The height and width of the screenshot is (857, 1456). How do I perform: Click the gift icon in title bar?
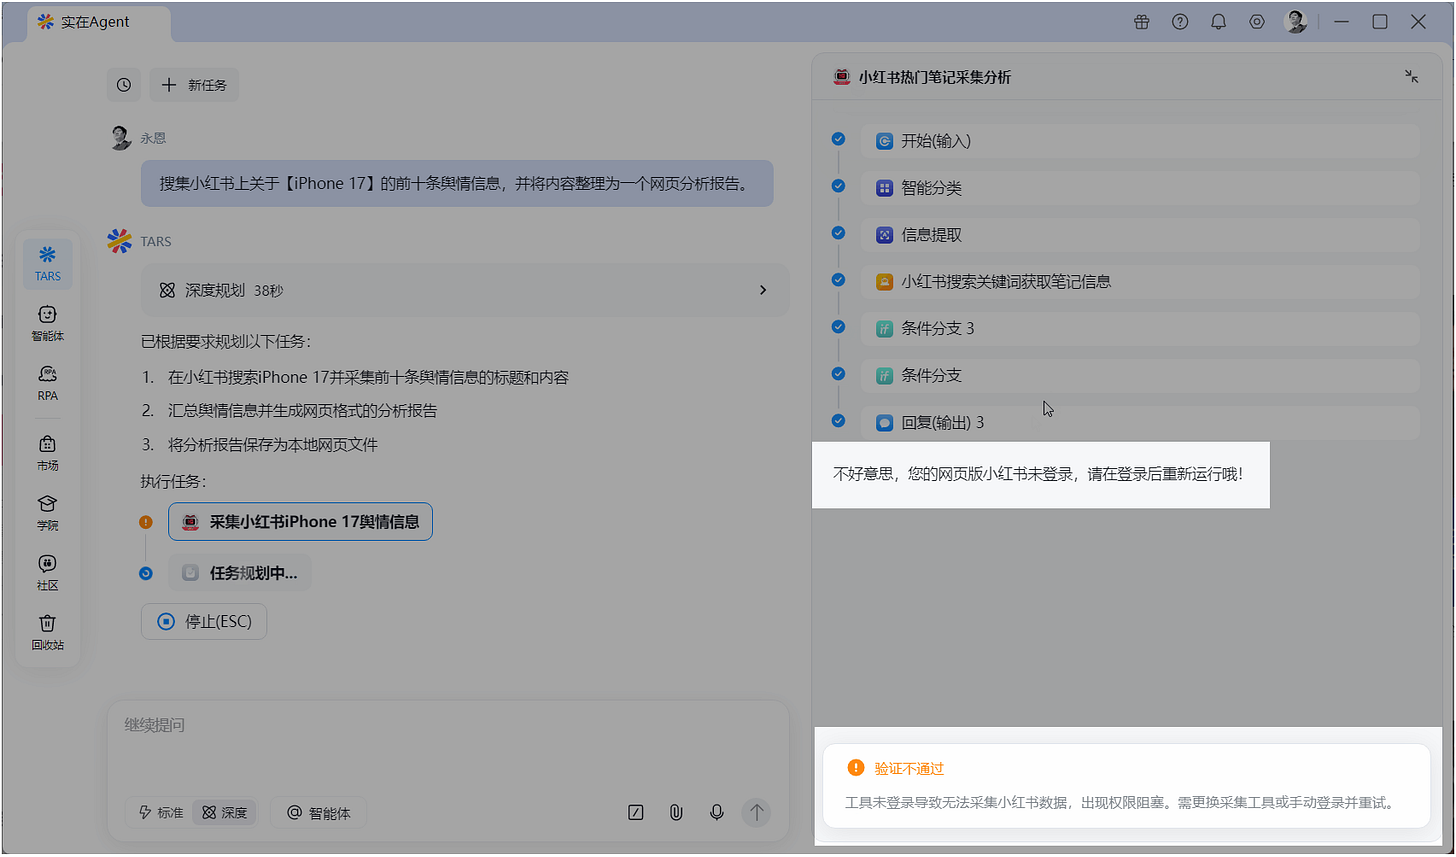click(1142, 22)
